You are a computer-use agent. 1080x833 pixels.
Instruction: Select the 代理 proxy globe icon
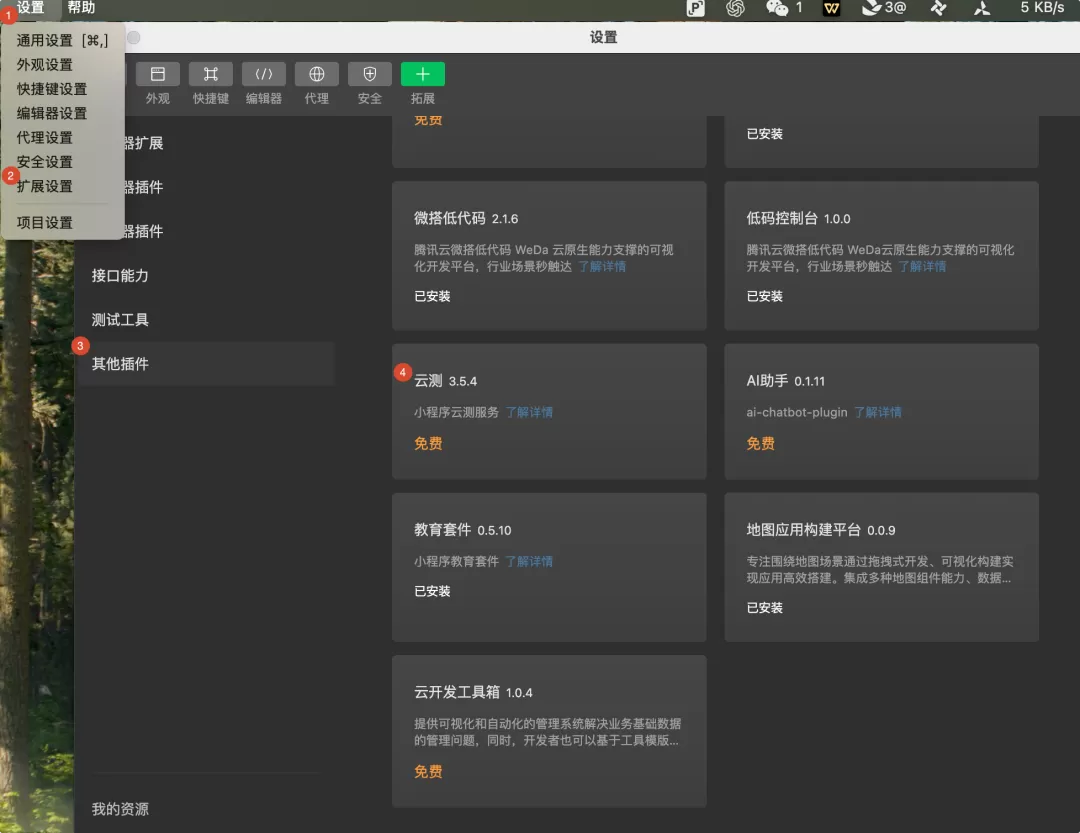tap(317, 74)
